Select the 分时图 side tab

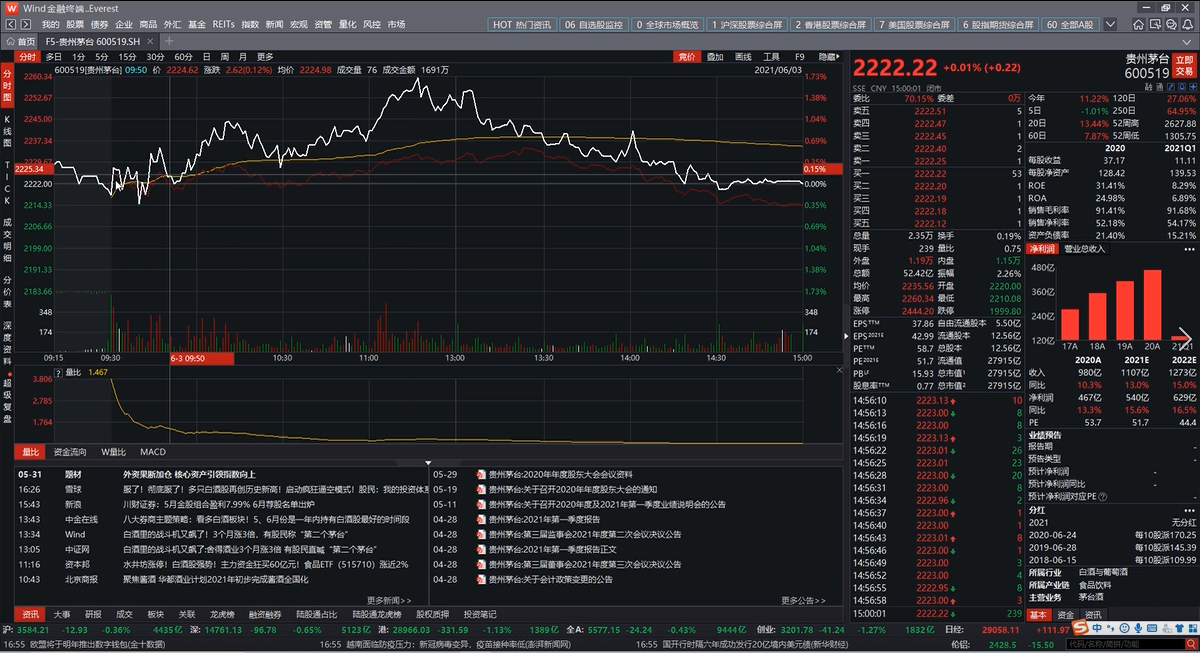click(x=7, y=86)
